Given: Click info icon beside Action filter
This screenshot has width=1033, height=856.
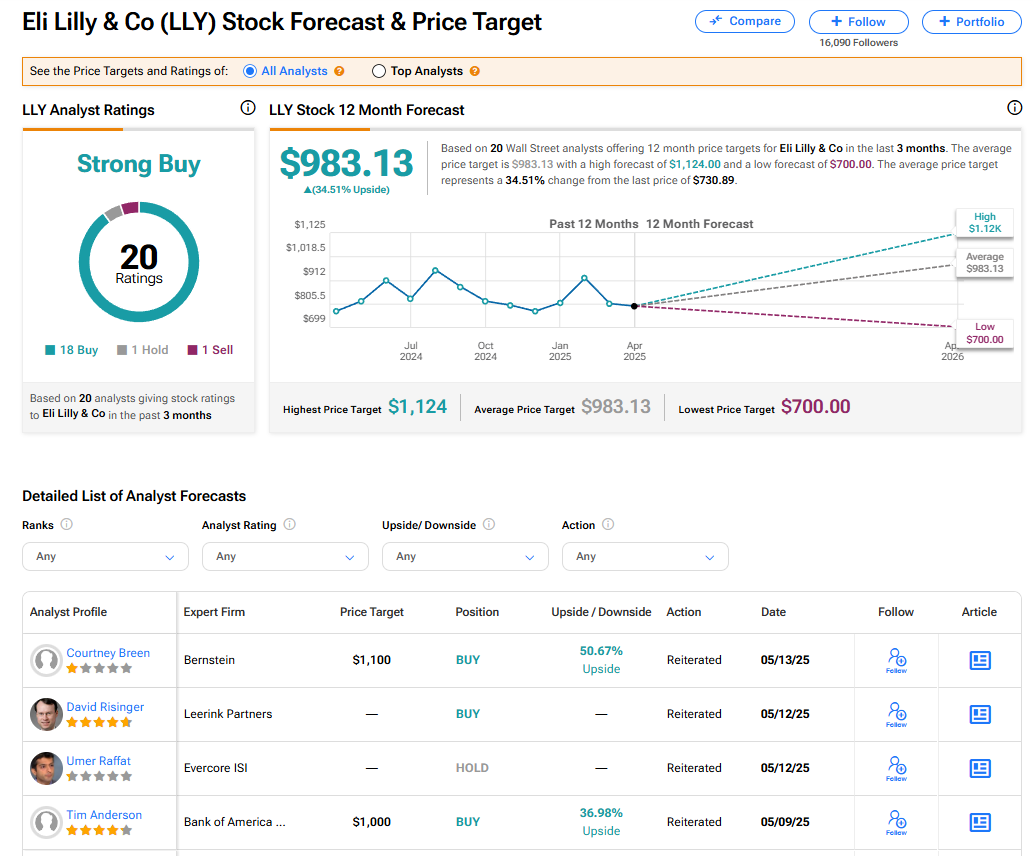Looking at the screenshot, I should (x=608, y=524).
